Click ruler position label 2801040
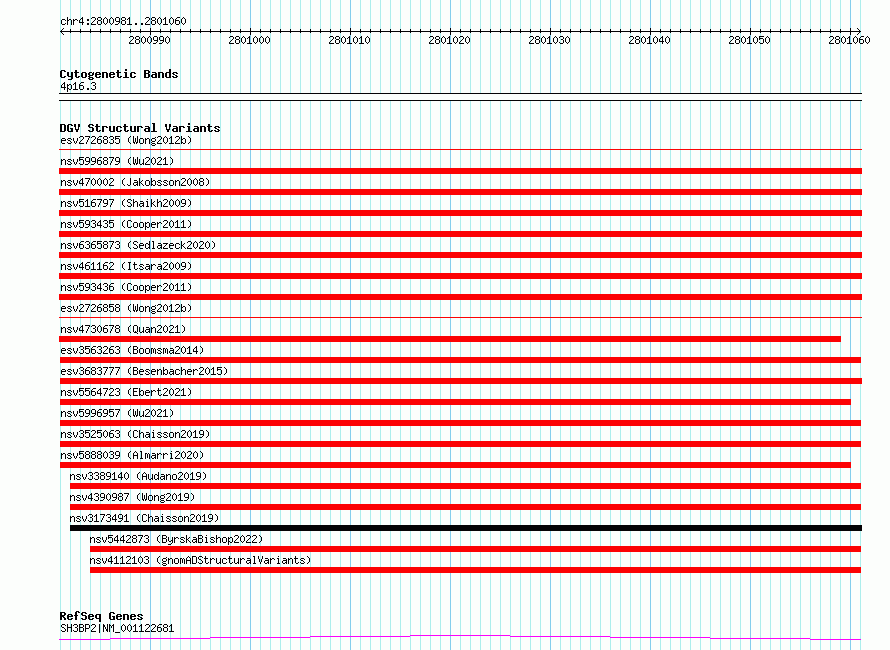 [649, 40]
